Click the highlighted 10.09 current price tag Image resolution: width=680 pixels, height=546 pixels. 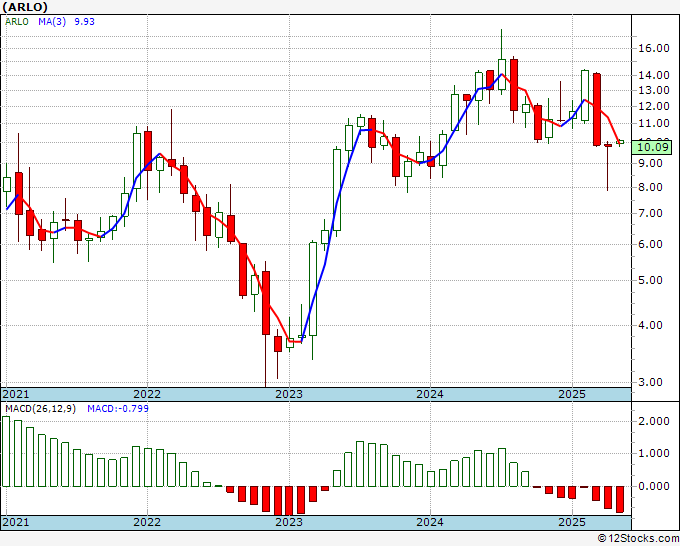point(654,147)
